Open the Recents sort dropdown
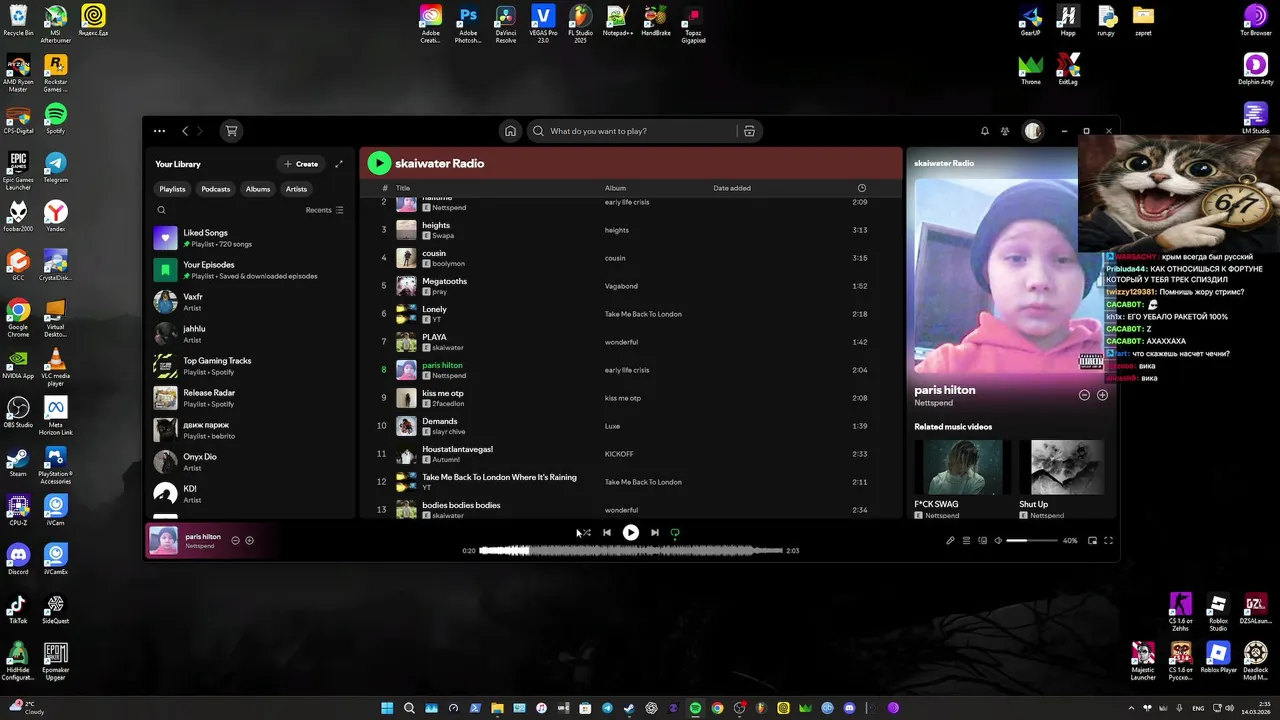 (x=324, y=210)
